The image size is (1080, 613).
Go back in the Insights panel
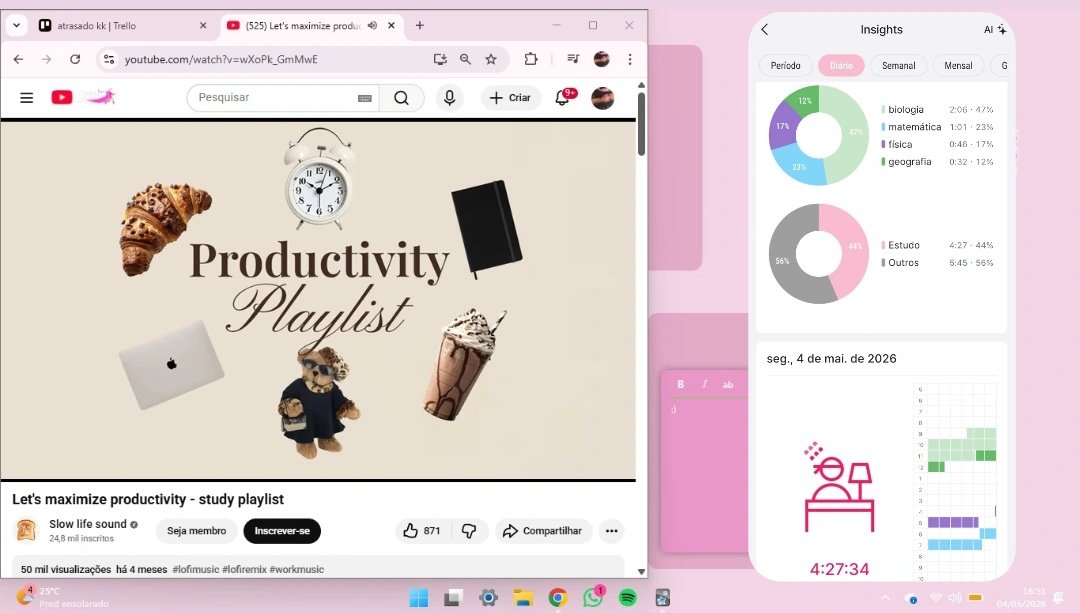(765, 30)
